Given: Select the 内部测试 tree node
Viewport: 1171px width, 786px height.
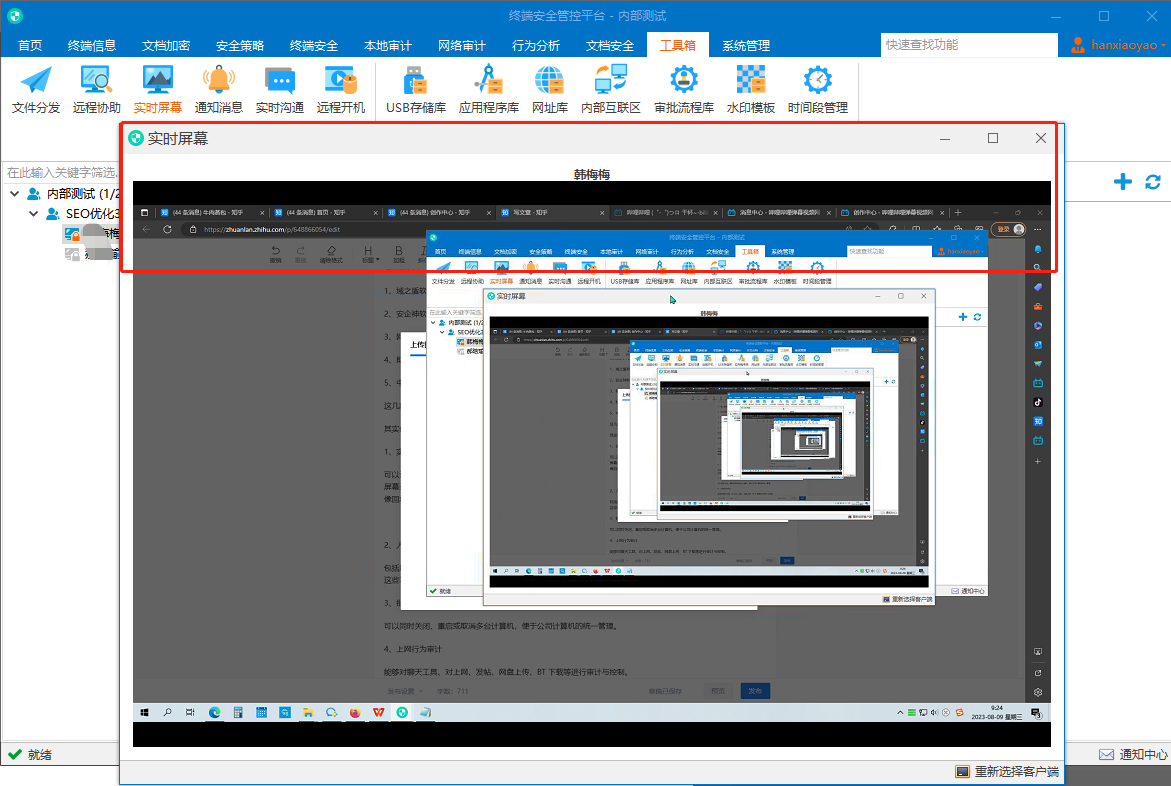Looking at the screenshot, I should (73, 194).
